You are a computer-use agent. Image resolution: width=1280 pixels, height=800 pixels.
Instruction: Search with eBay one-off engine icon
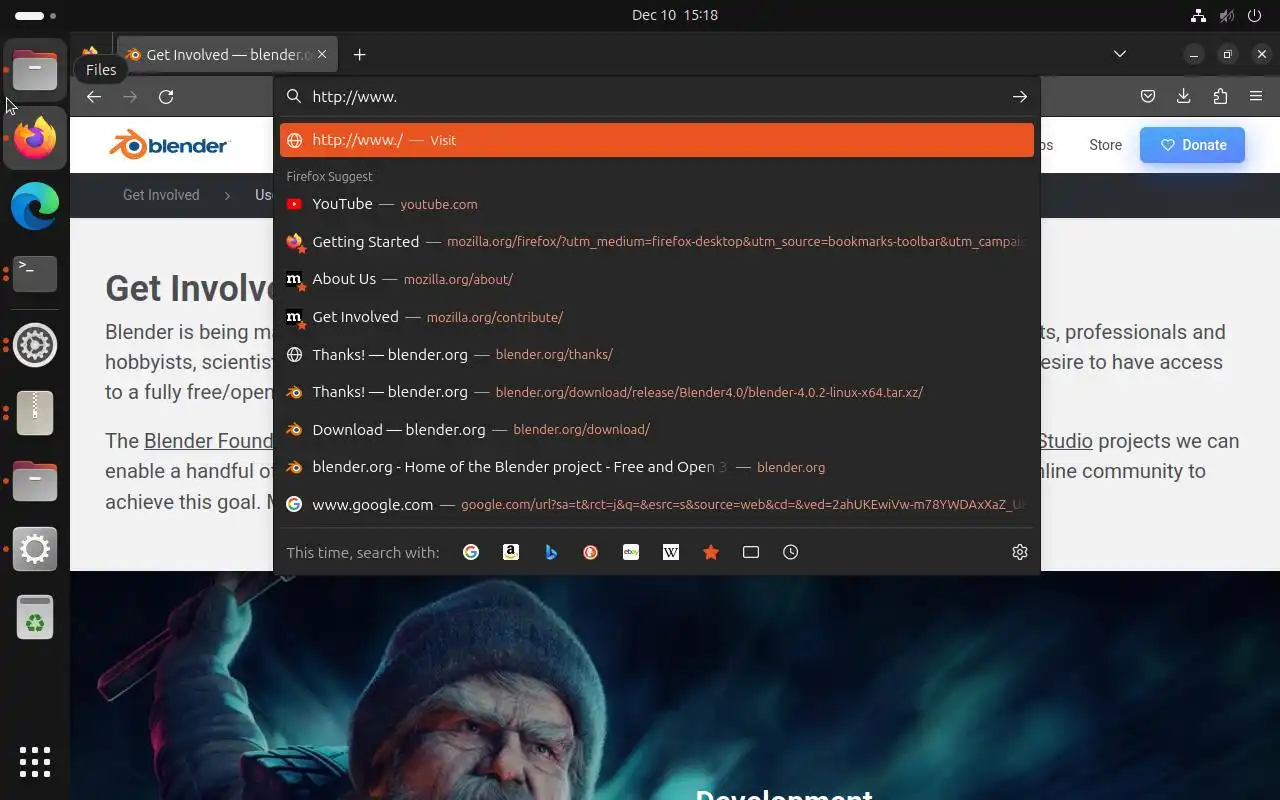pyautogui.click(x=631, y=552)
